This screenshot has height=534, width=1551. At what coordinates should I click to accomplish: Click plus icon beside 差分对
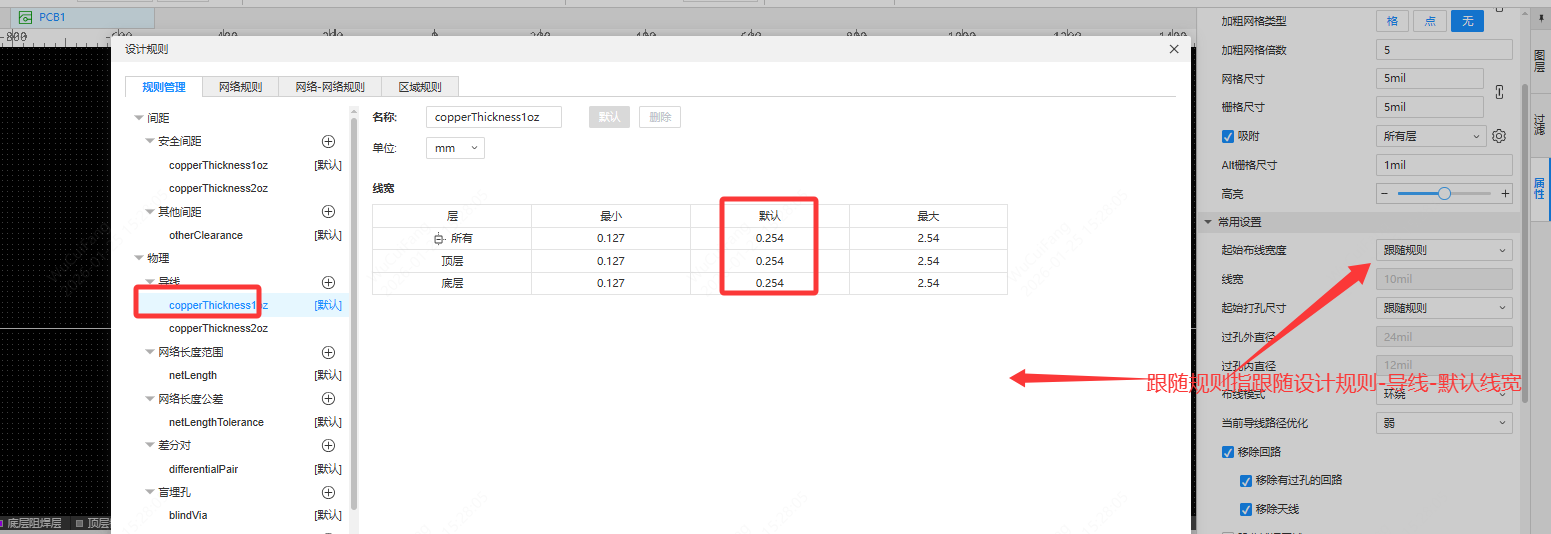(x=328, y=446)
